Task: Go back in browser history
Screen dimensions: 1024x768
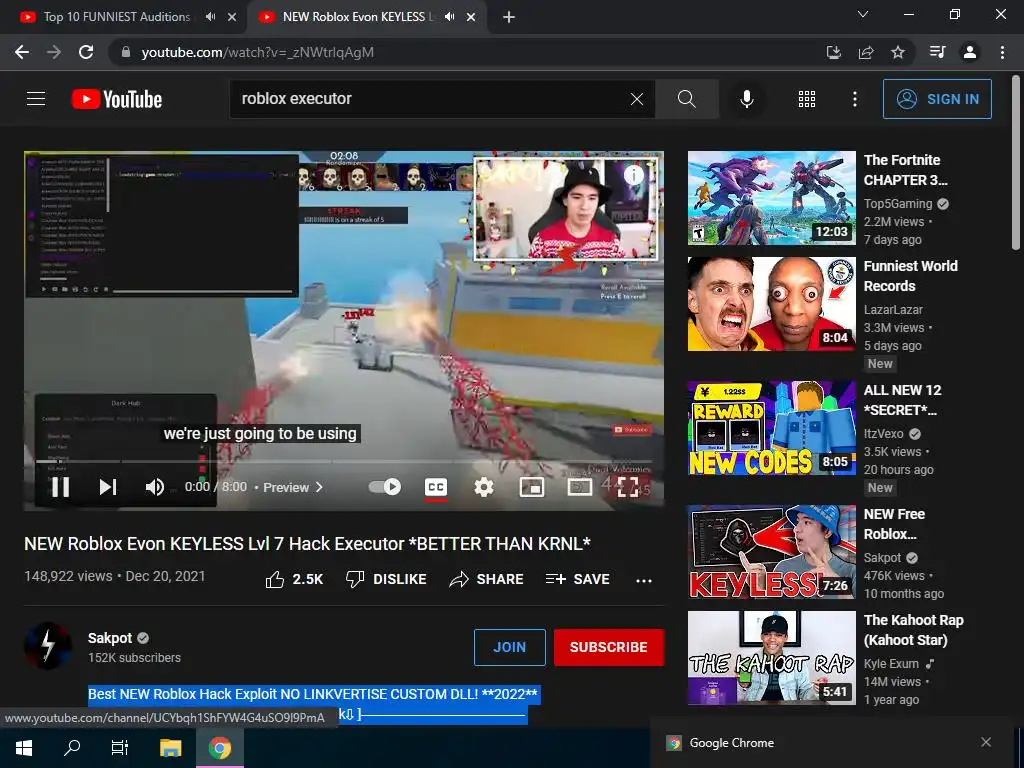Action: click(x=22, y=52)
